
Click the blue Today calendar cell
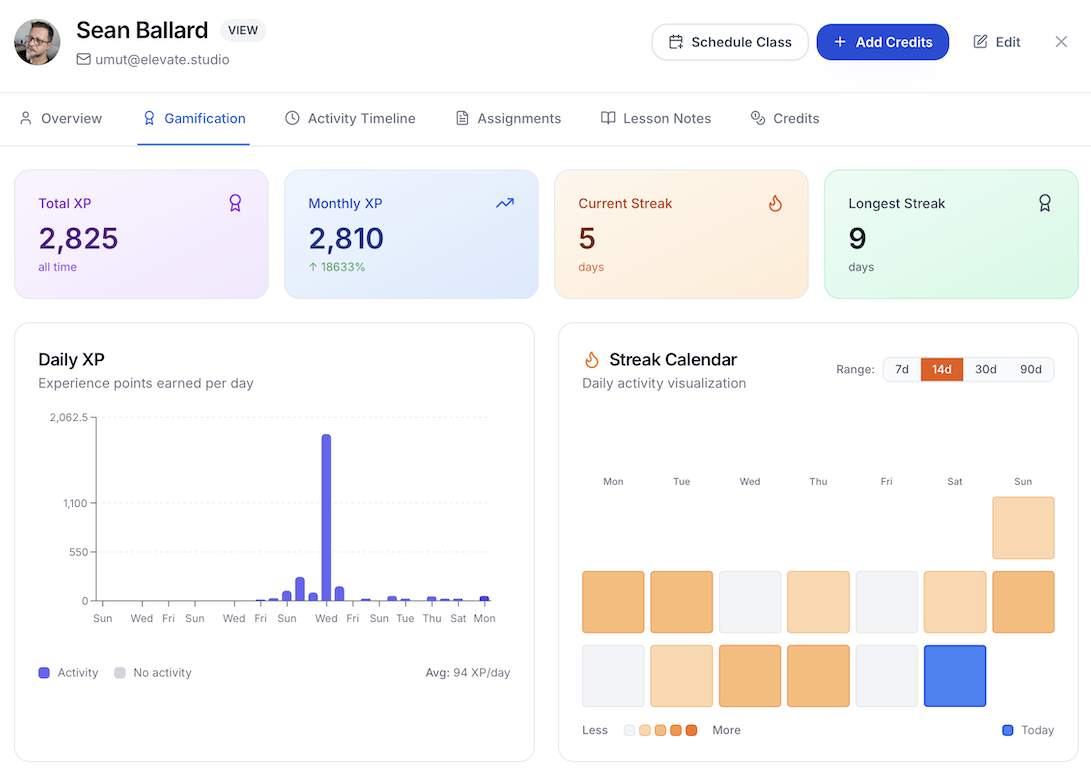tap(954, 676)
